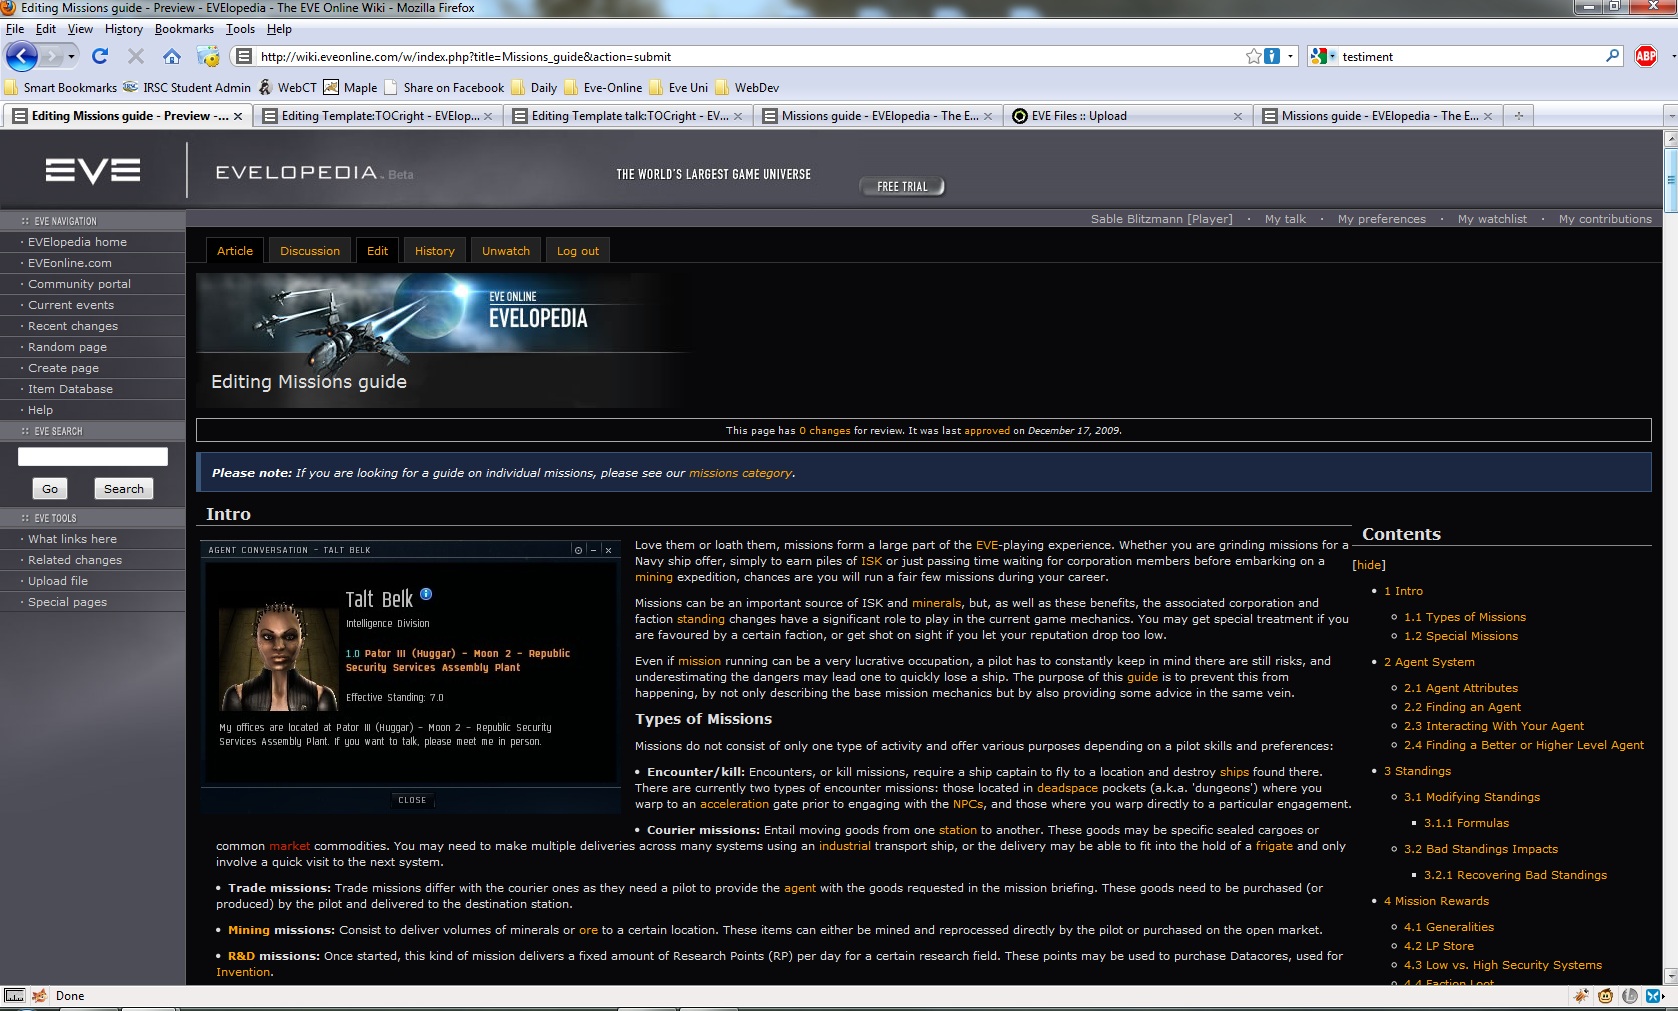
Task: Open the missions category link
Action: 740,473
